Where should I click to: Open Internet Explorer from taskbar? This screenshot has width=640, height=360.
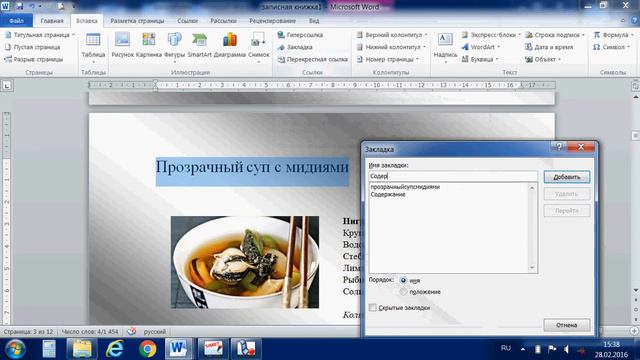click(115, 349)
